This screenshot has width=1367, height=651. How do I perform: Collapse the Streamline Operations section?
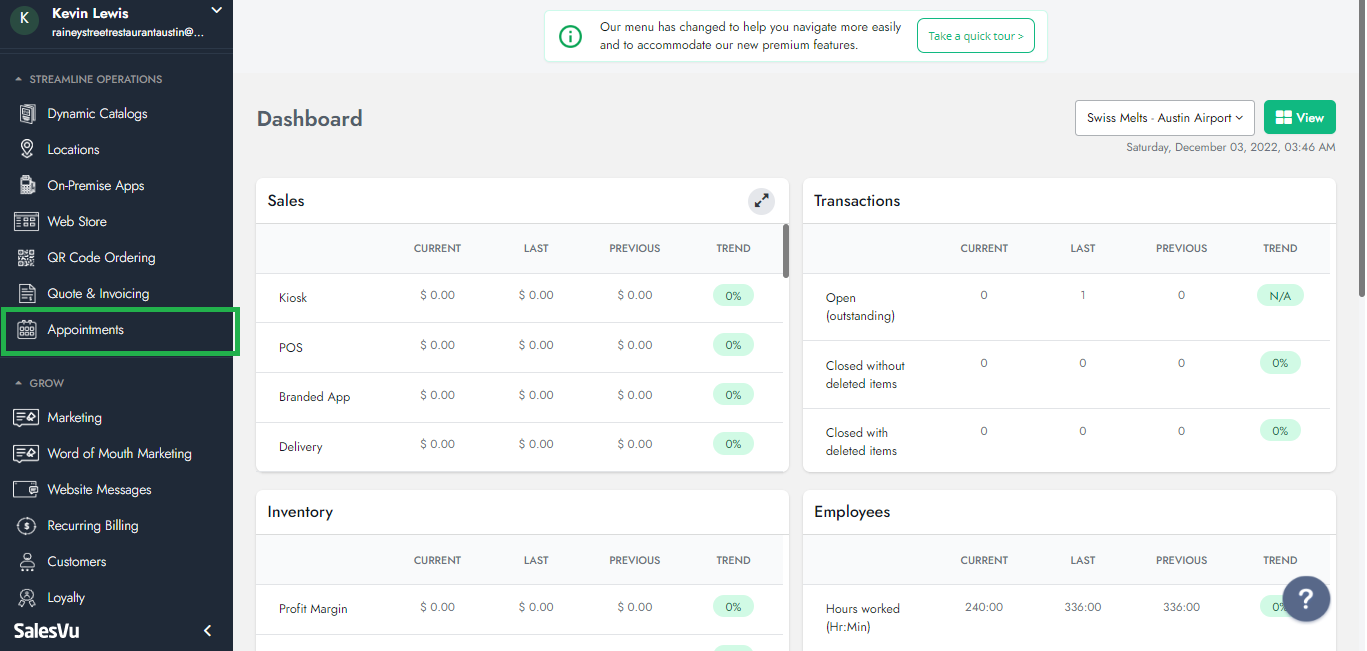tap(18, 79)
